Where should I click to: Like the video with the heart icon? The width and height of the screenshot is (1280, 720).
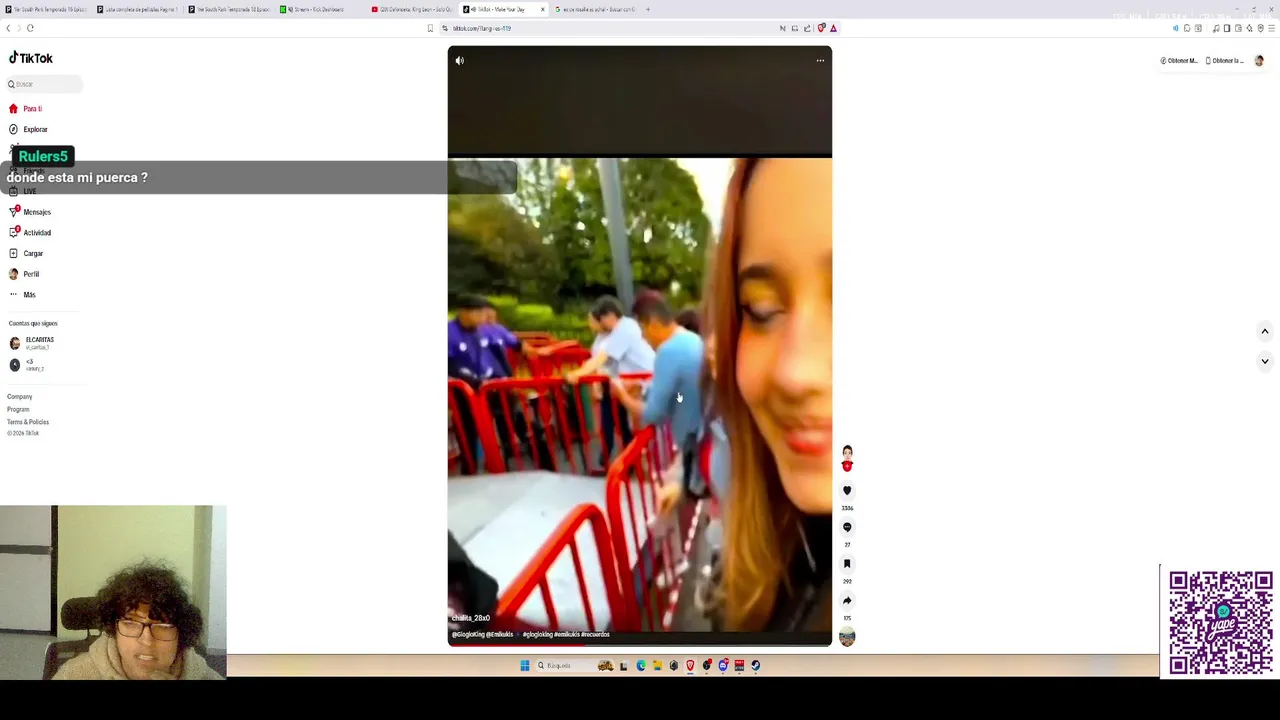847,491
